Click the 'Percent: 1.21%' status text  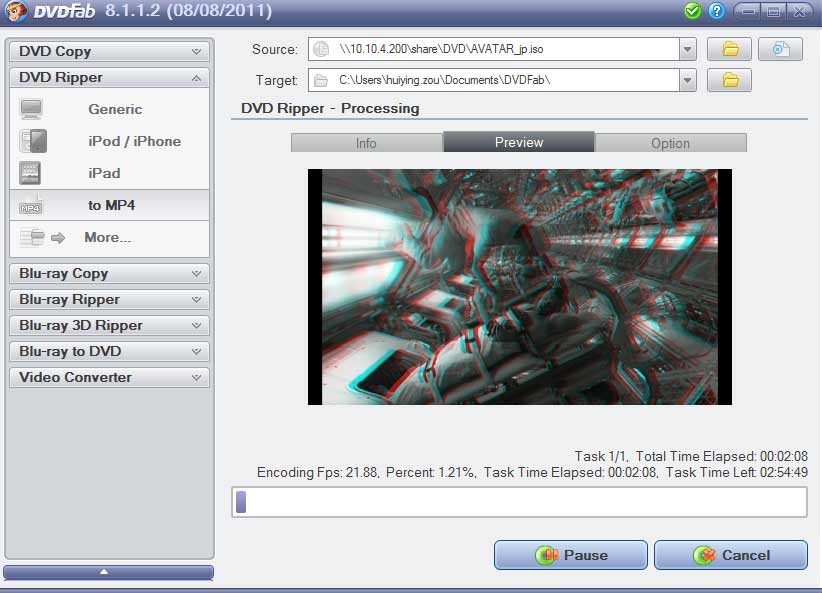click(430, 472)
